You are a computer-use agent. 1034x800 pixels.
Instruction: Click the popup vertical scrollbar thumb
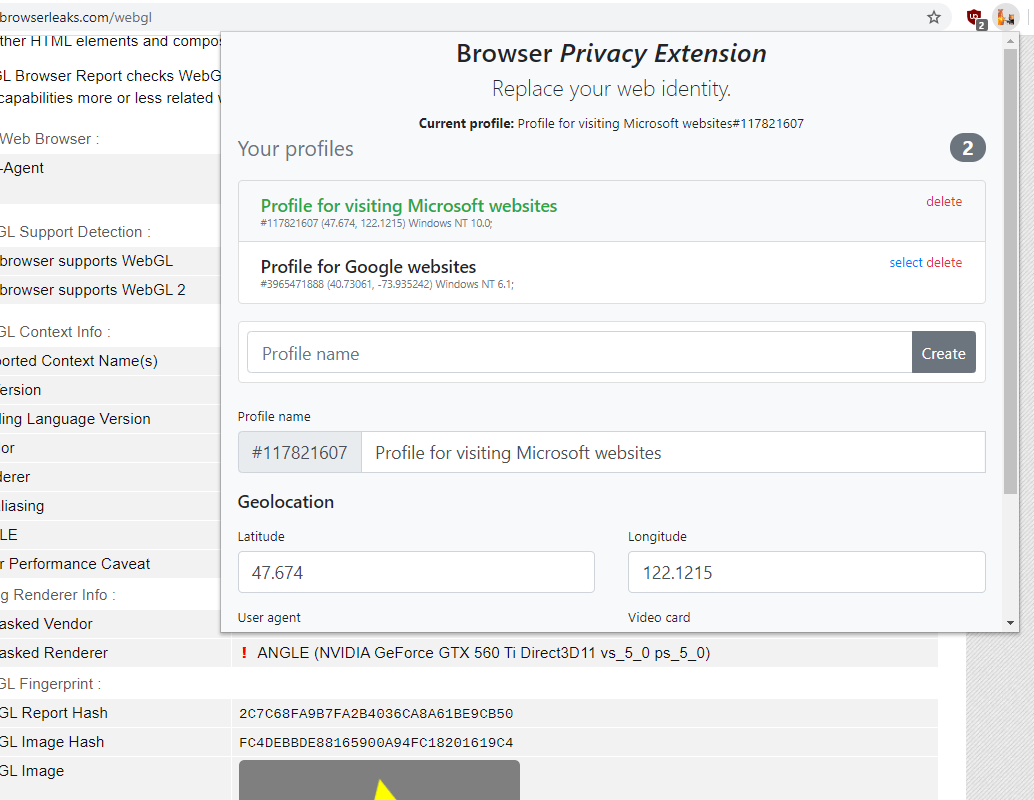[x=1010, y=270]
